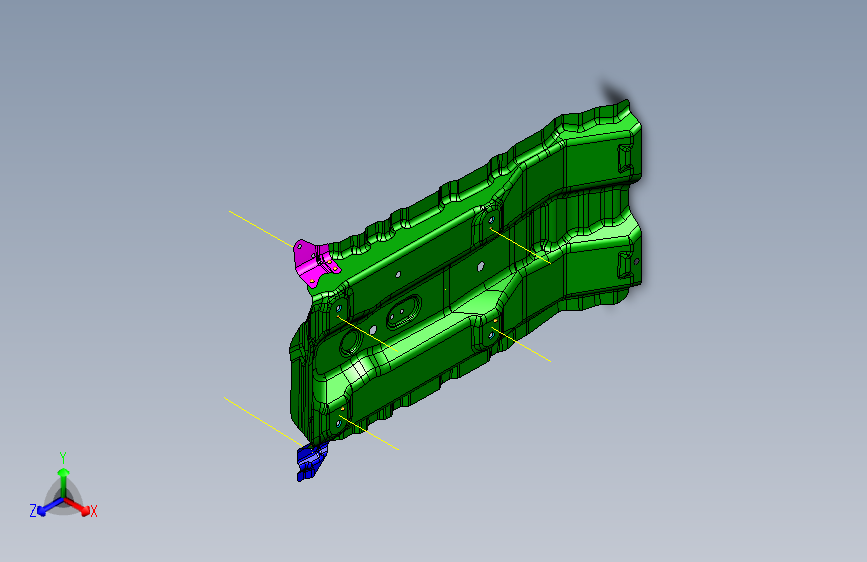Viewport: 867px width, 562px height.
Task: Pick the oval slot with two holes
Action: [403, 312]
